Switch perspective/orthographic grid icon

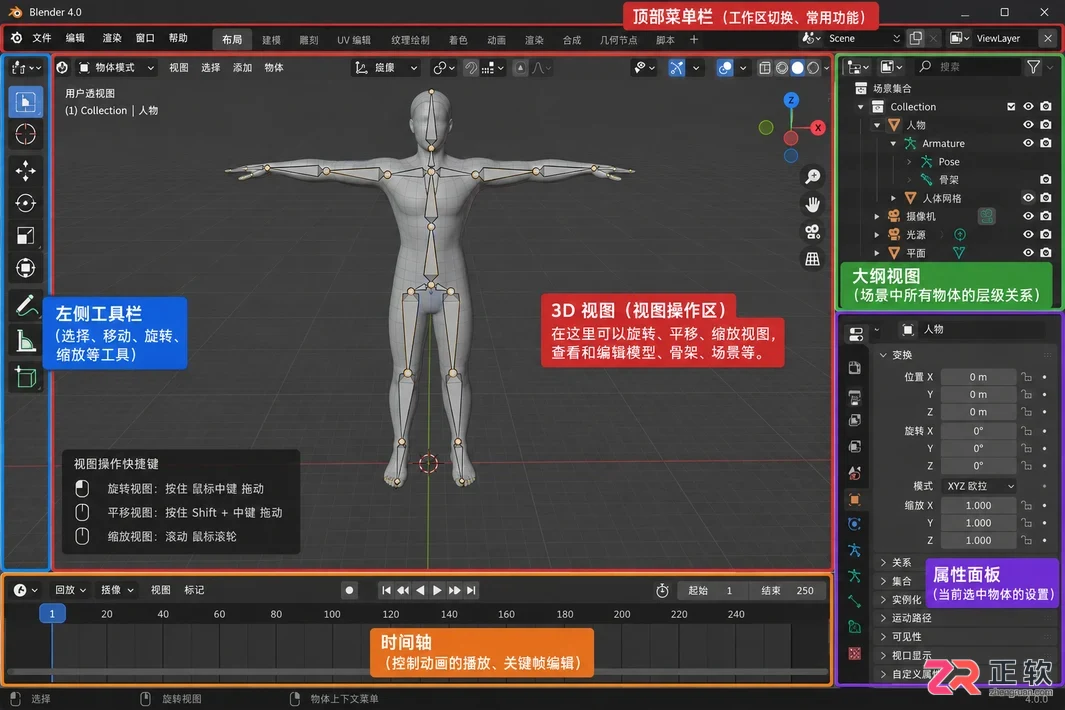pyautogui.click(x=812, y=259)
